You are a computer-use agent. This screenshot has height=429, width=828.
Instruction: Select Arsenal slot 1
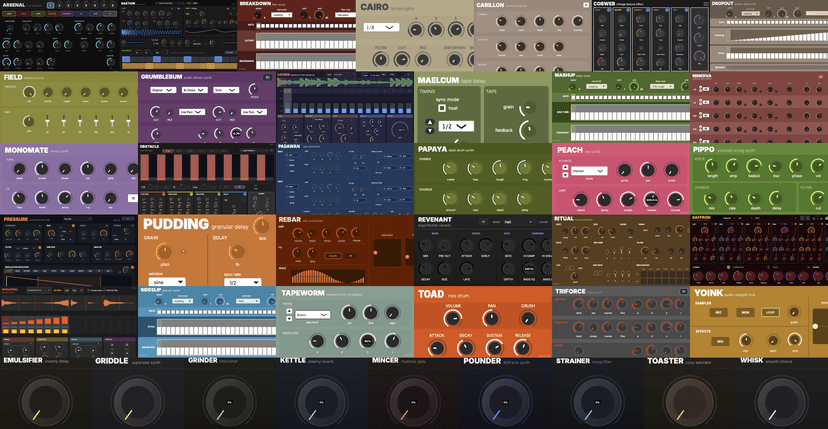tap(50, 5)
